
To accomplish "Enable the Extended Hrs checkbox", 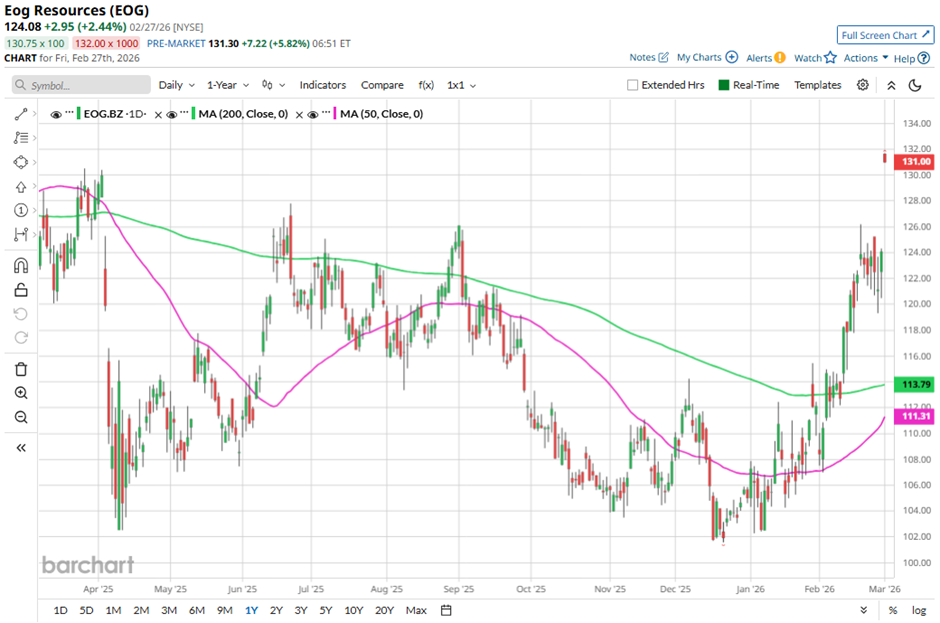I will tap(632, 85).
